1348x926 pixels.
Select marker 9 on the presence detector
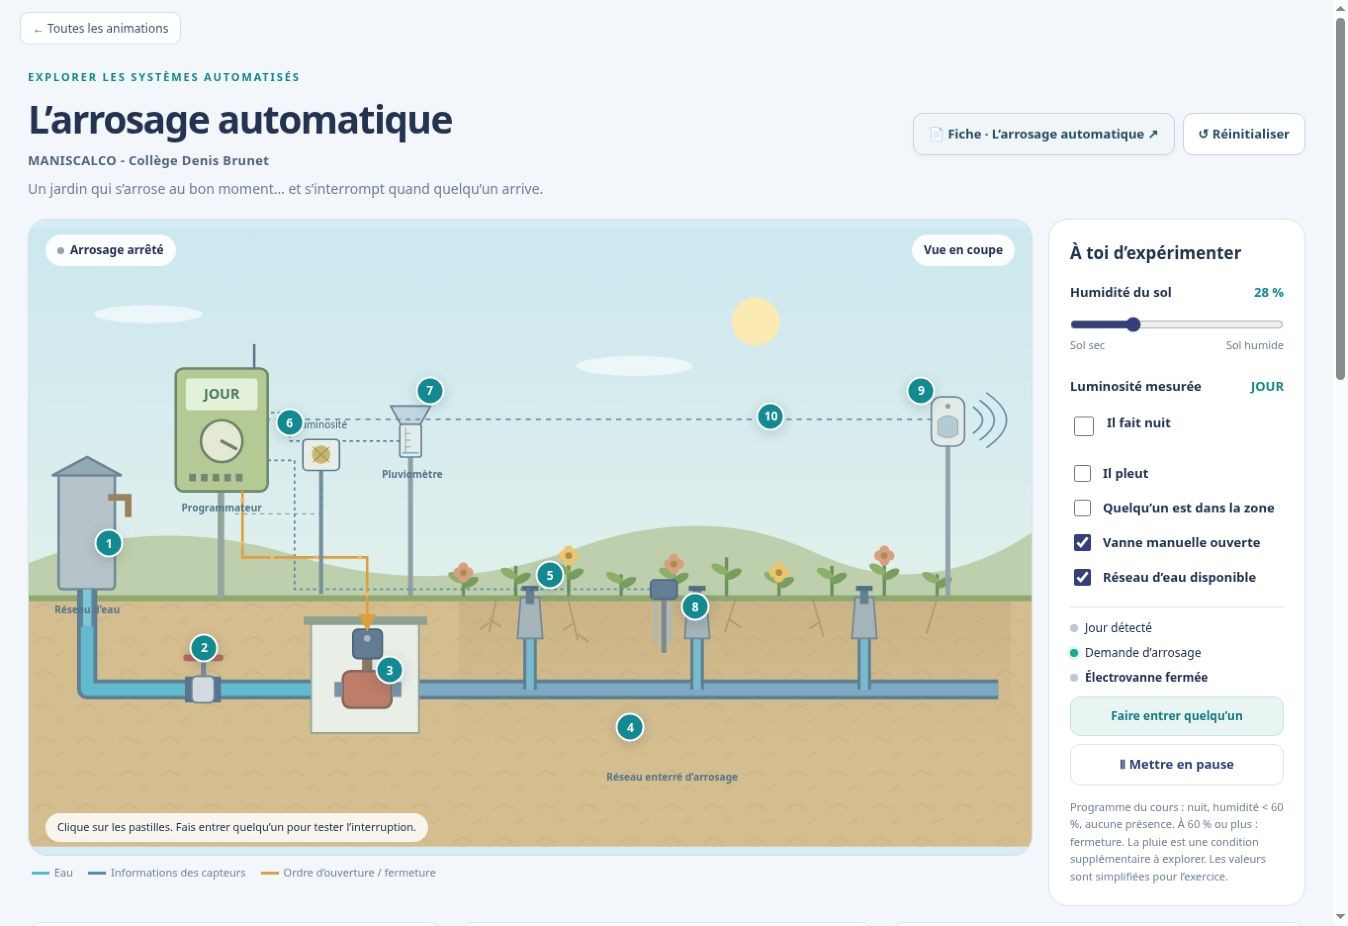(920, 391)
